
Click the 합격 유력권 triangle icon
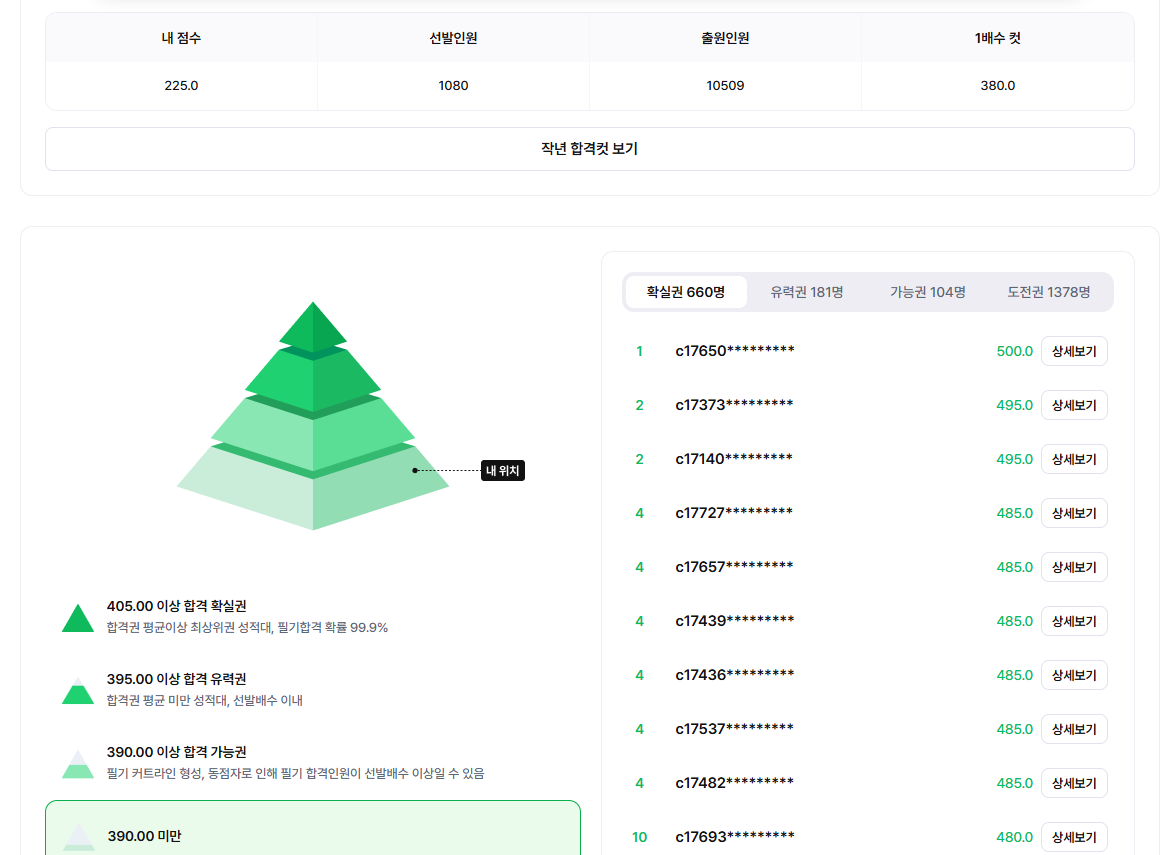[78, 691]
